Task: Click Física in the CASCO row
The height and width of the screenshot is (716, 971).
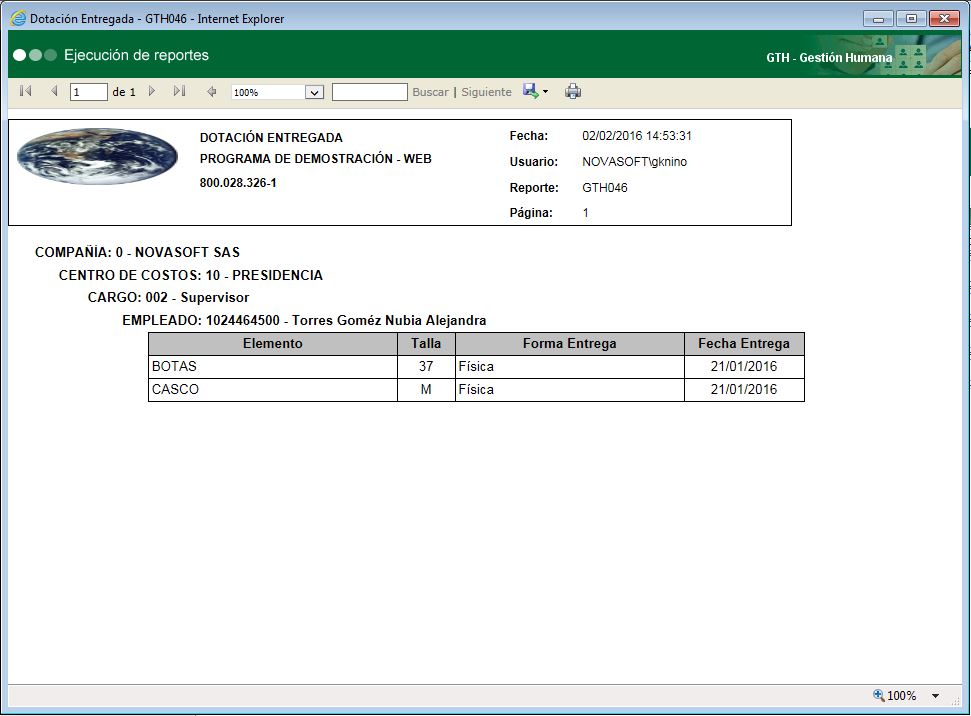Action: (x=570, y=390)
